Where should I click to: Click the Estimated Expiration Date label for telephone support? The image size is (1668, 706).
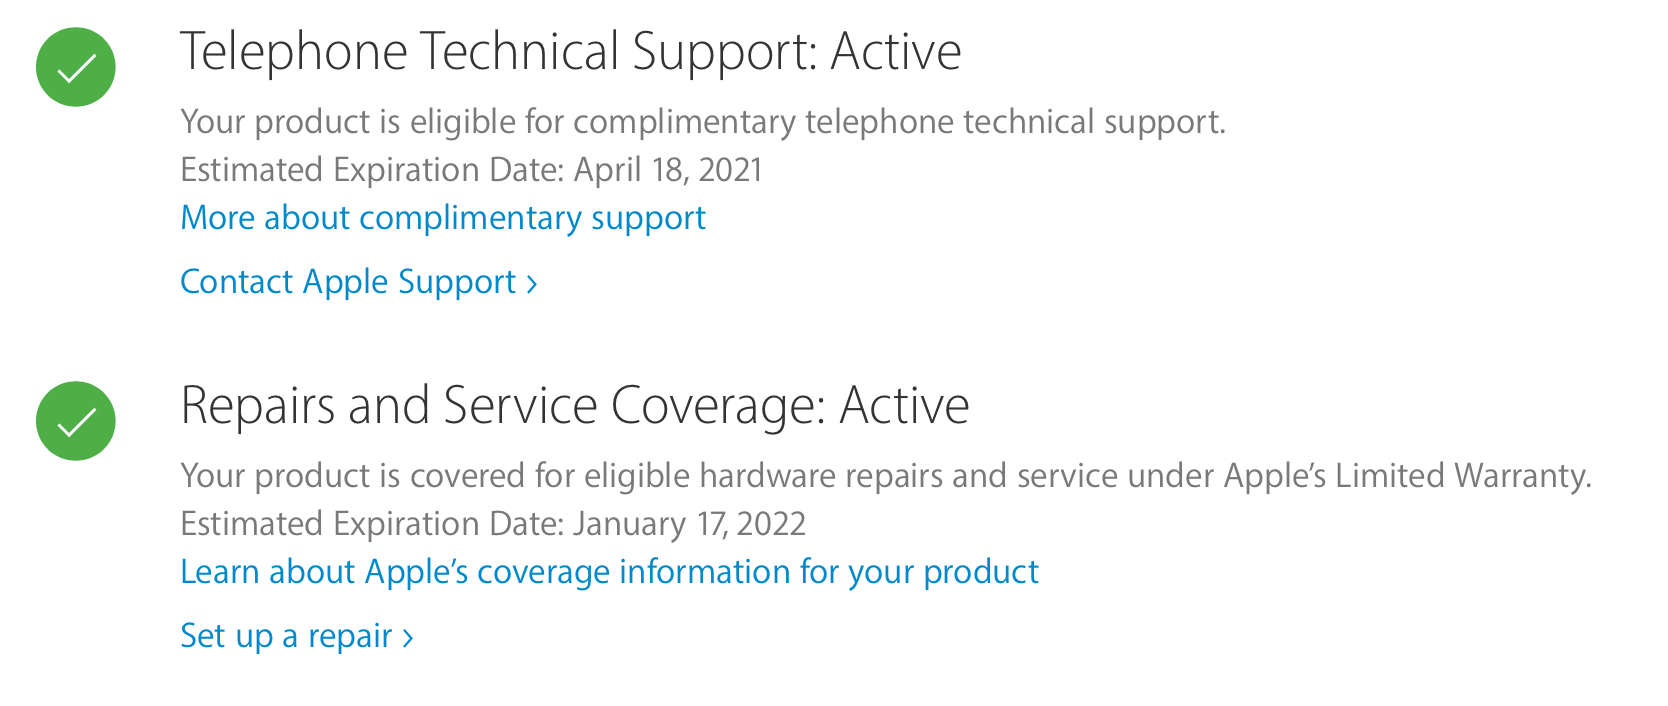372,170
